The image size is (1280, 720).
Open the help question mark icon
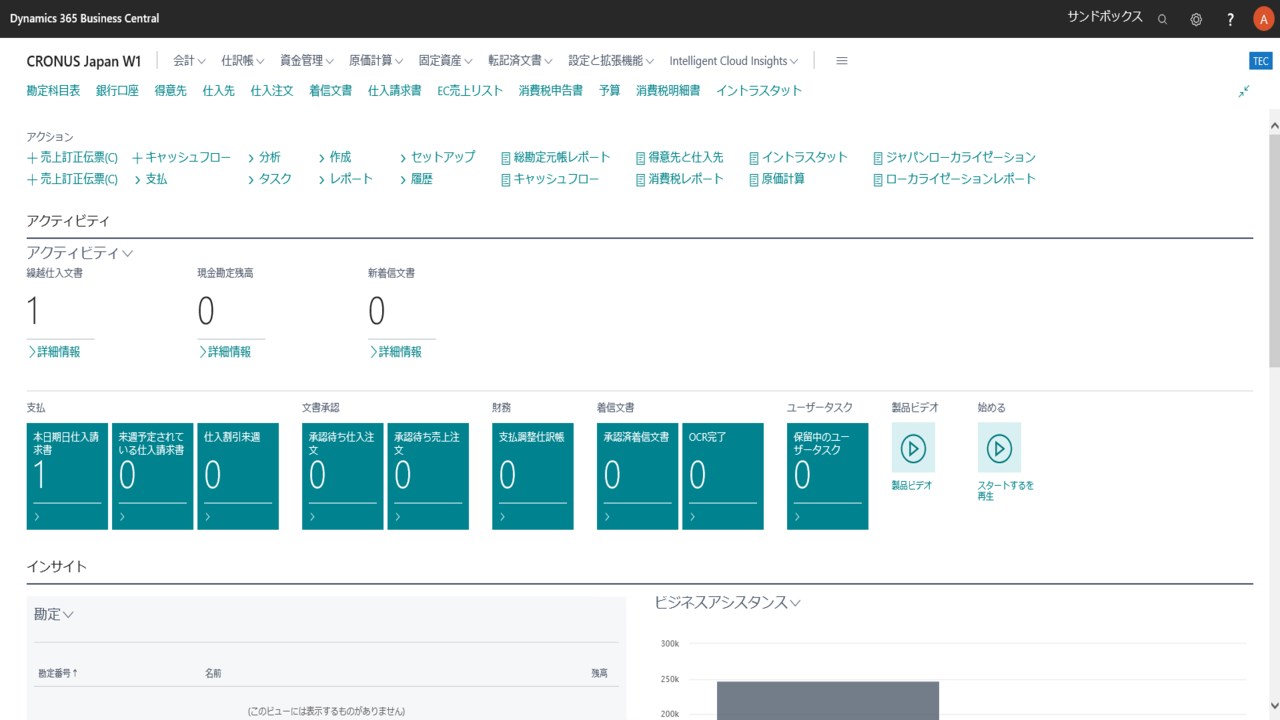[1231, 19]
